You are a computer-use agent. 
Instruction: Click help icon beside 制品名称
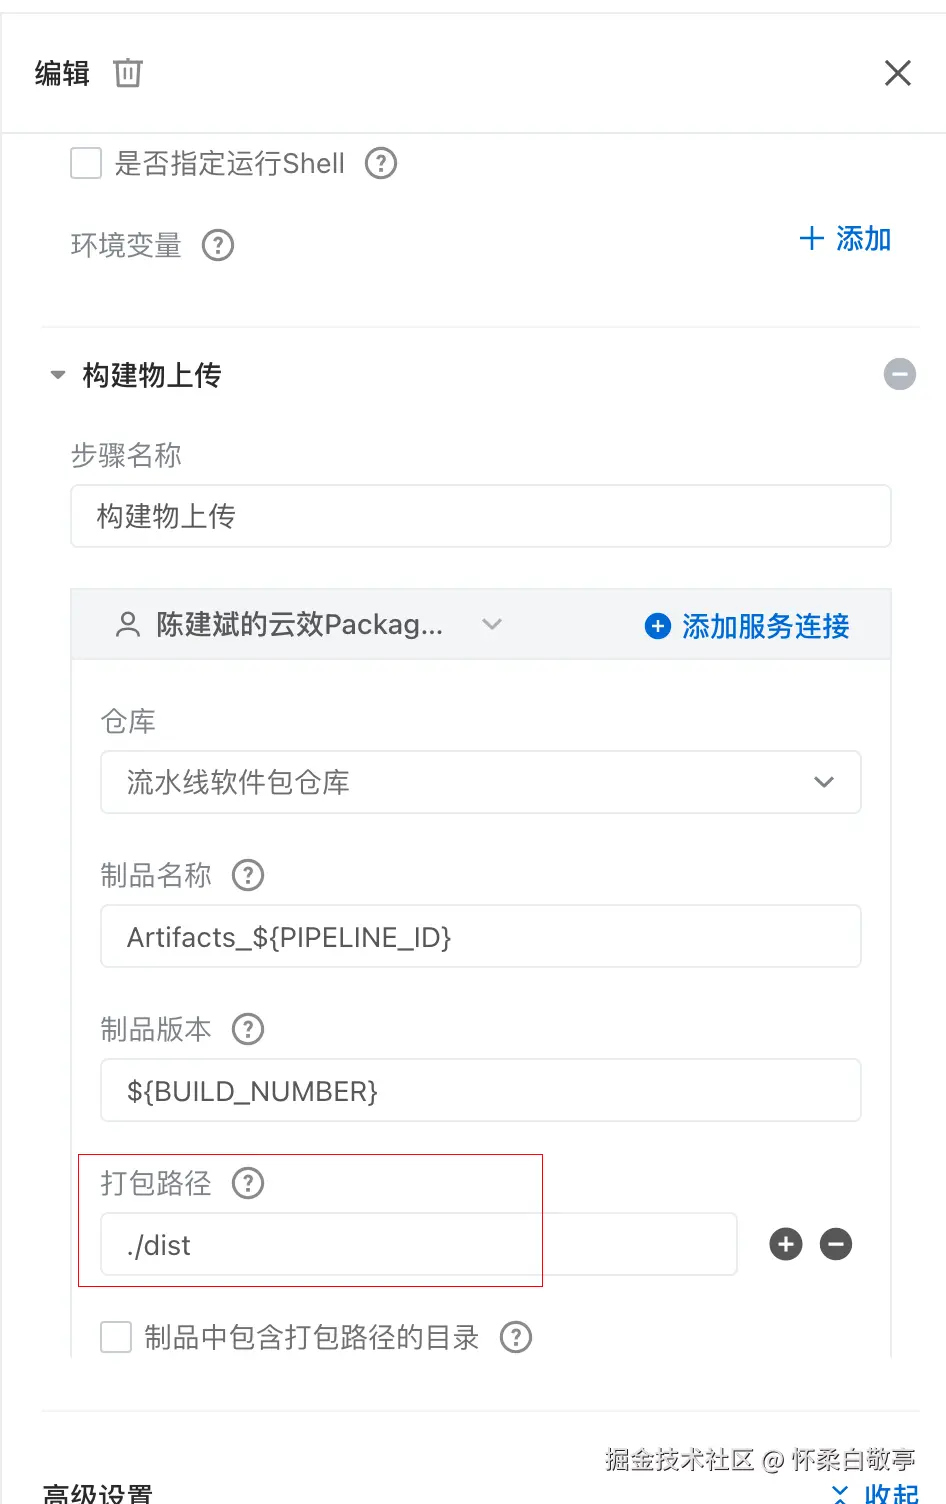[x=248, y=875]
